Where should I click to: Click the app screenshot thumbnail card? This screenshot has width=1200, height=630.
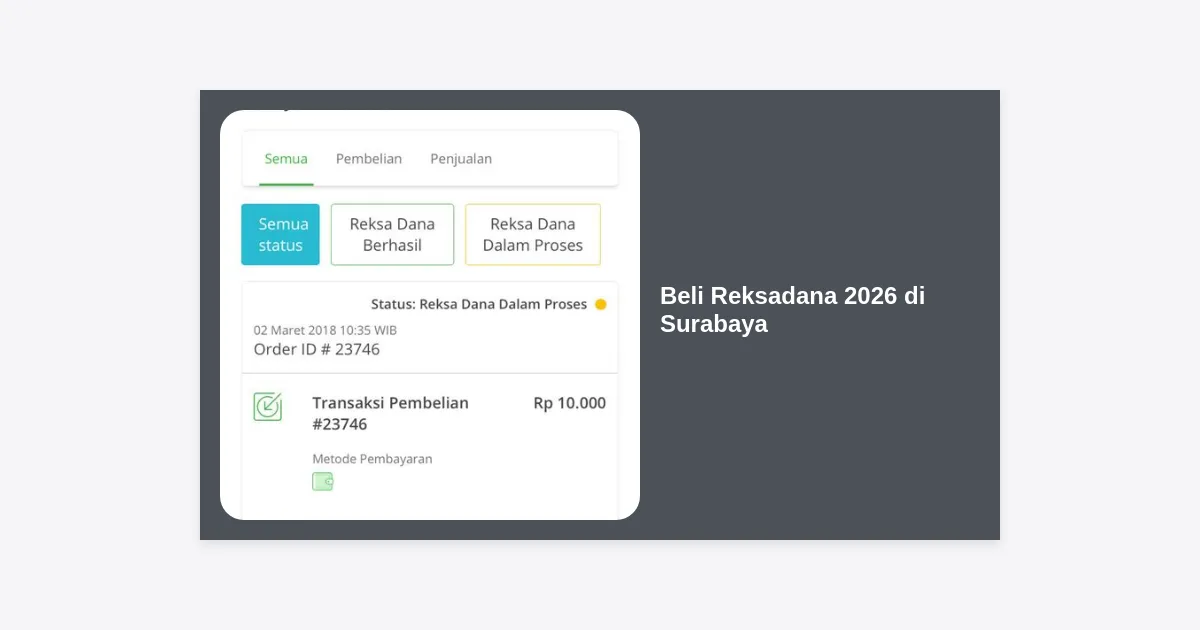click(430, 315)
